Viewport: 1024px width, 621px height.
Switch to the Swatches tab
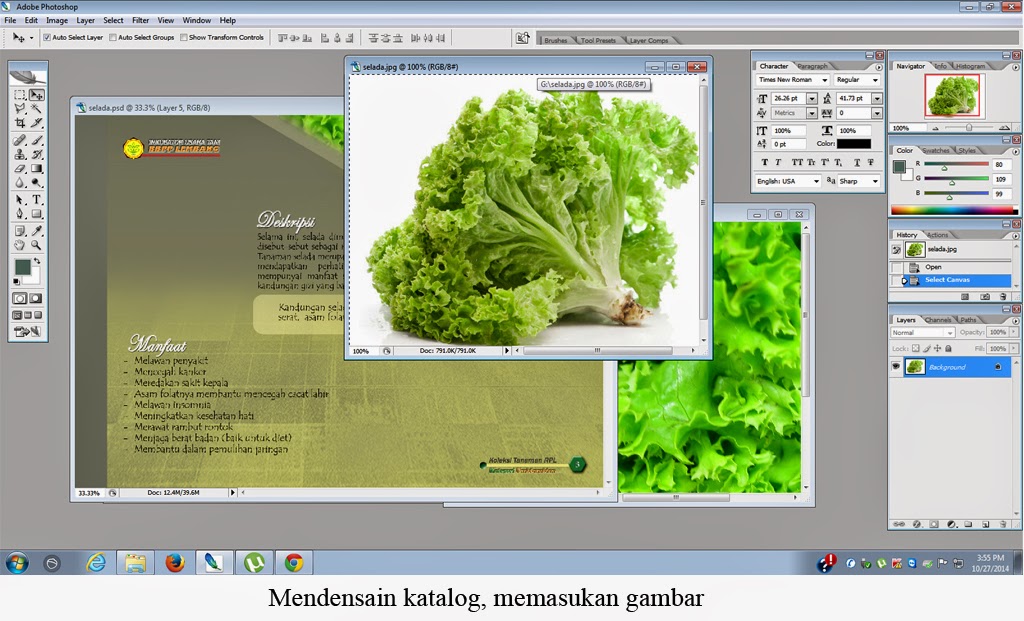936,150
